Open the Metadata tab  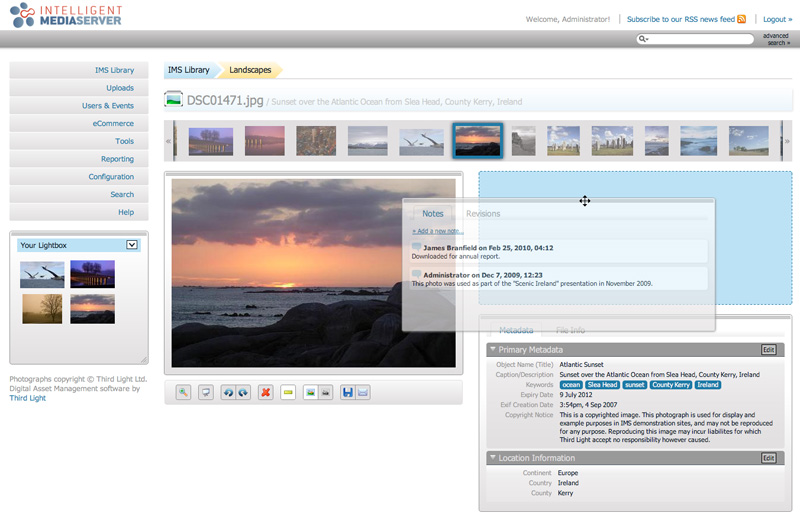tap(516, 330)
